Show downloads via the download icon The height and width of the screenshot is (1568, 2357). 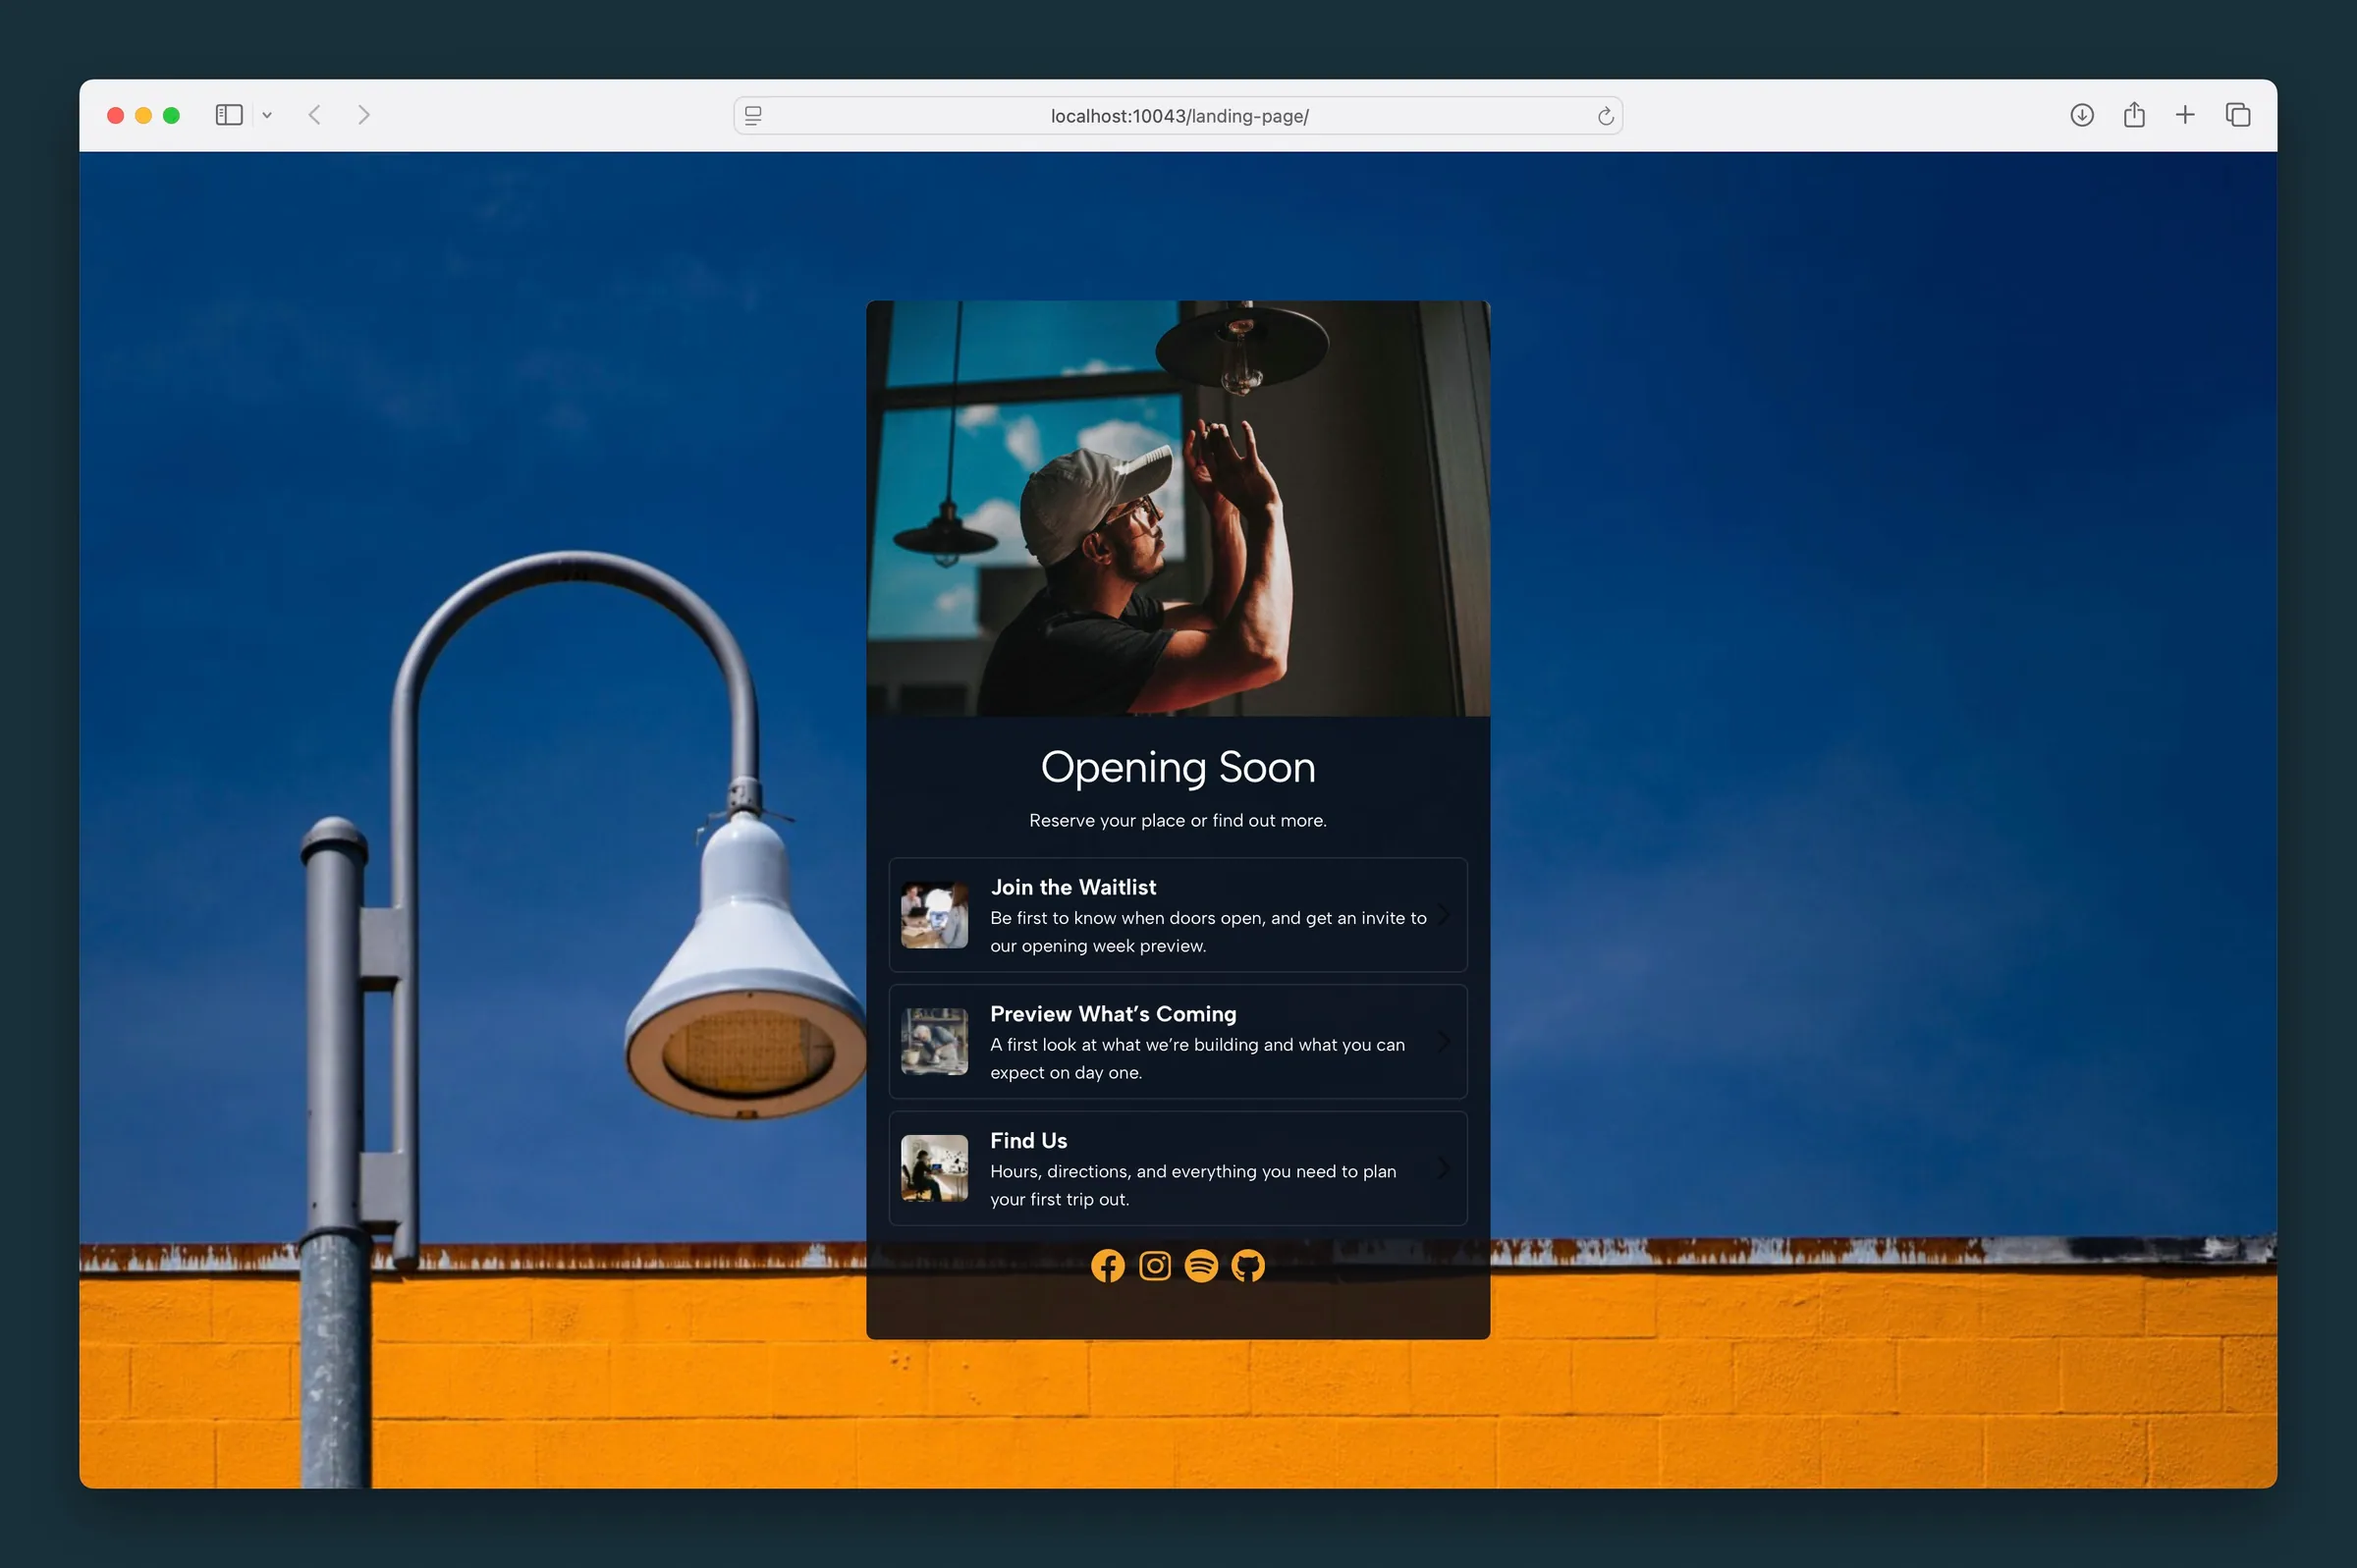pos(2081,115)
